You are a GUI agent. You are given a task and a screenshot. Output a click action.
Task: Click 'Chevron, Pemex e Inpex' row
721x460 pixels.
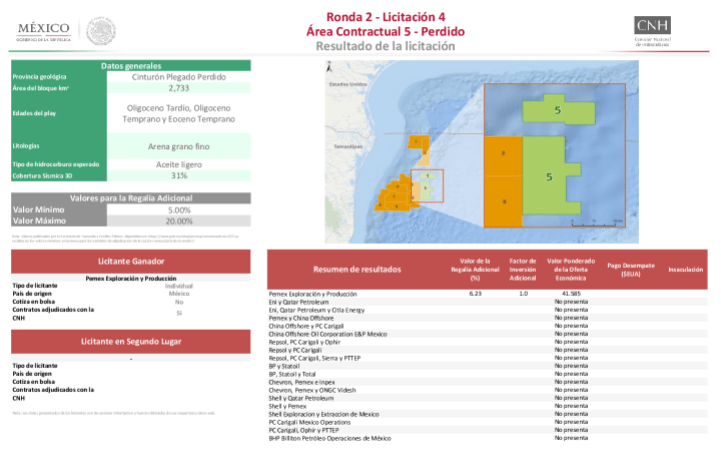click(487, 382)
